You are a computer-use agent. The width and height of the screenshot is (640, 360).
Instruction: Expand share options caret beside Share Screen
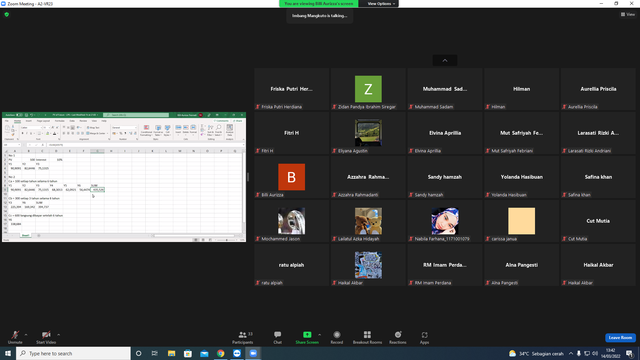(320, 335)
